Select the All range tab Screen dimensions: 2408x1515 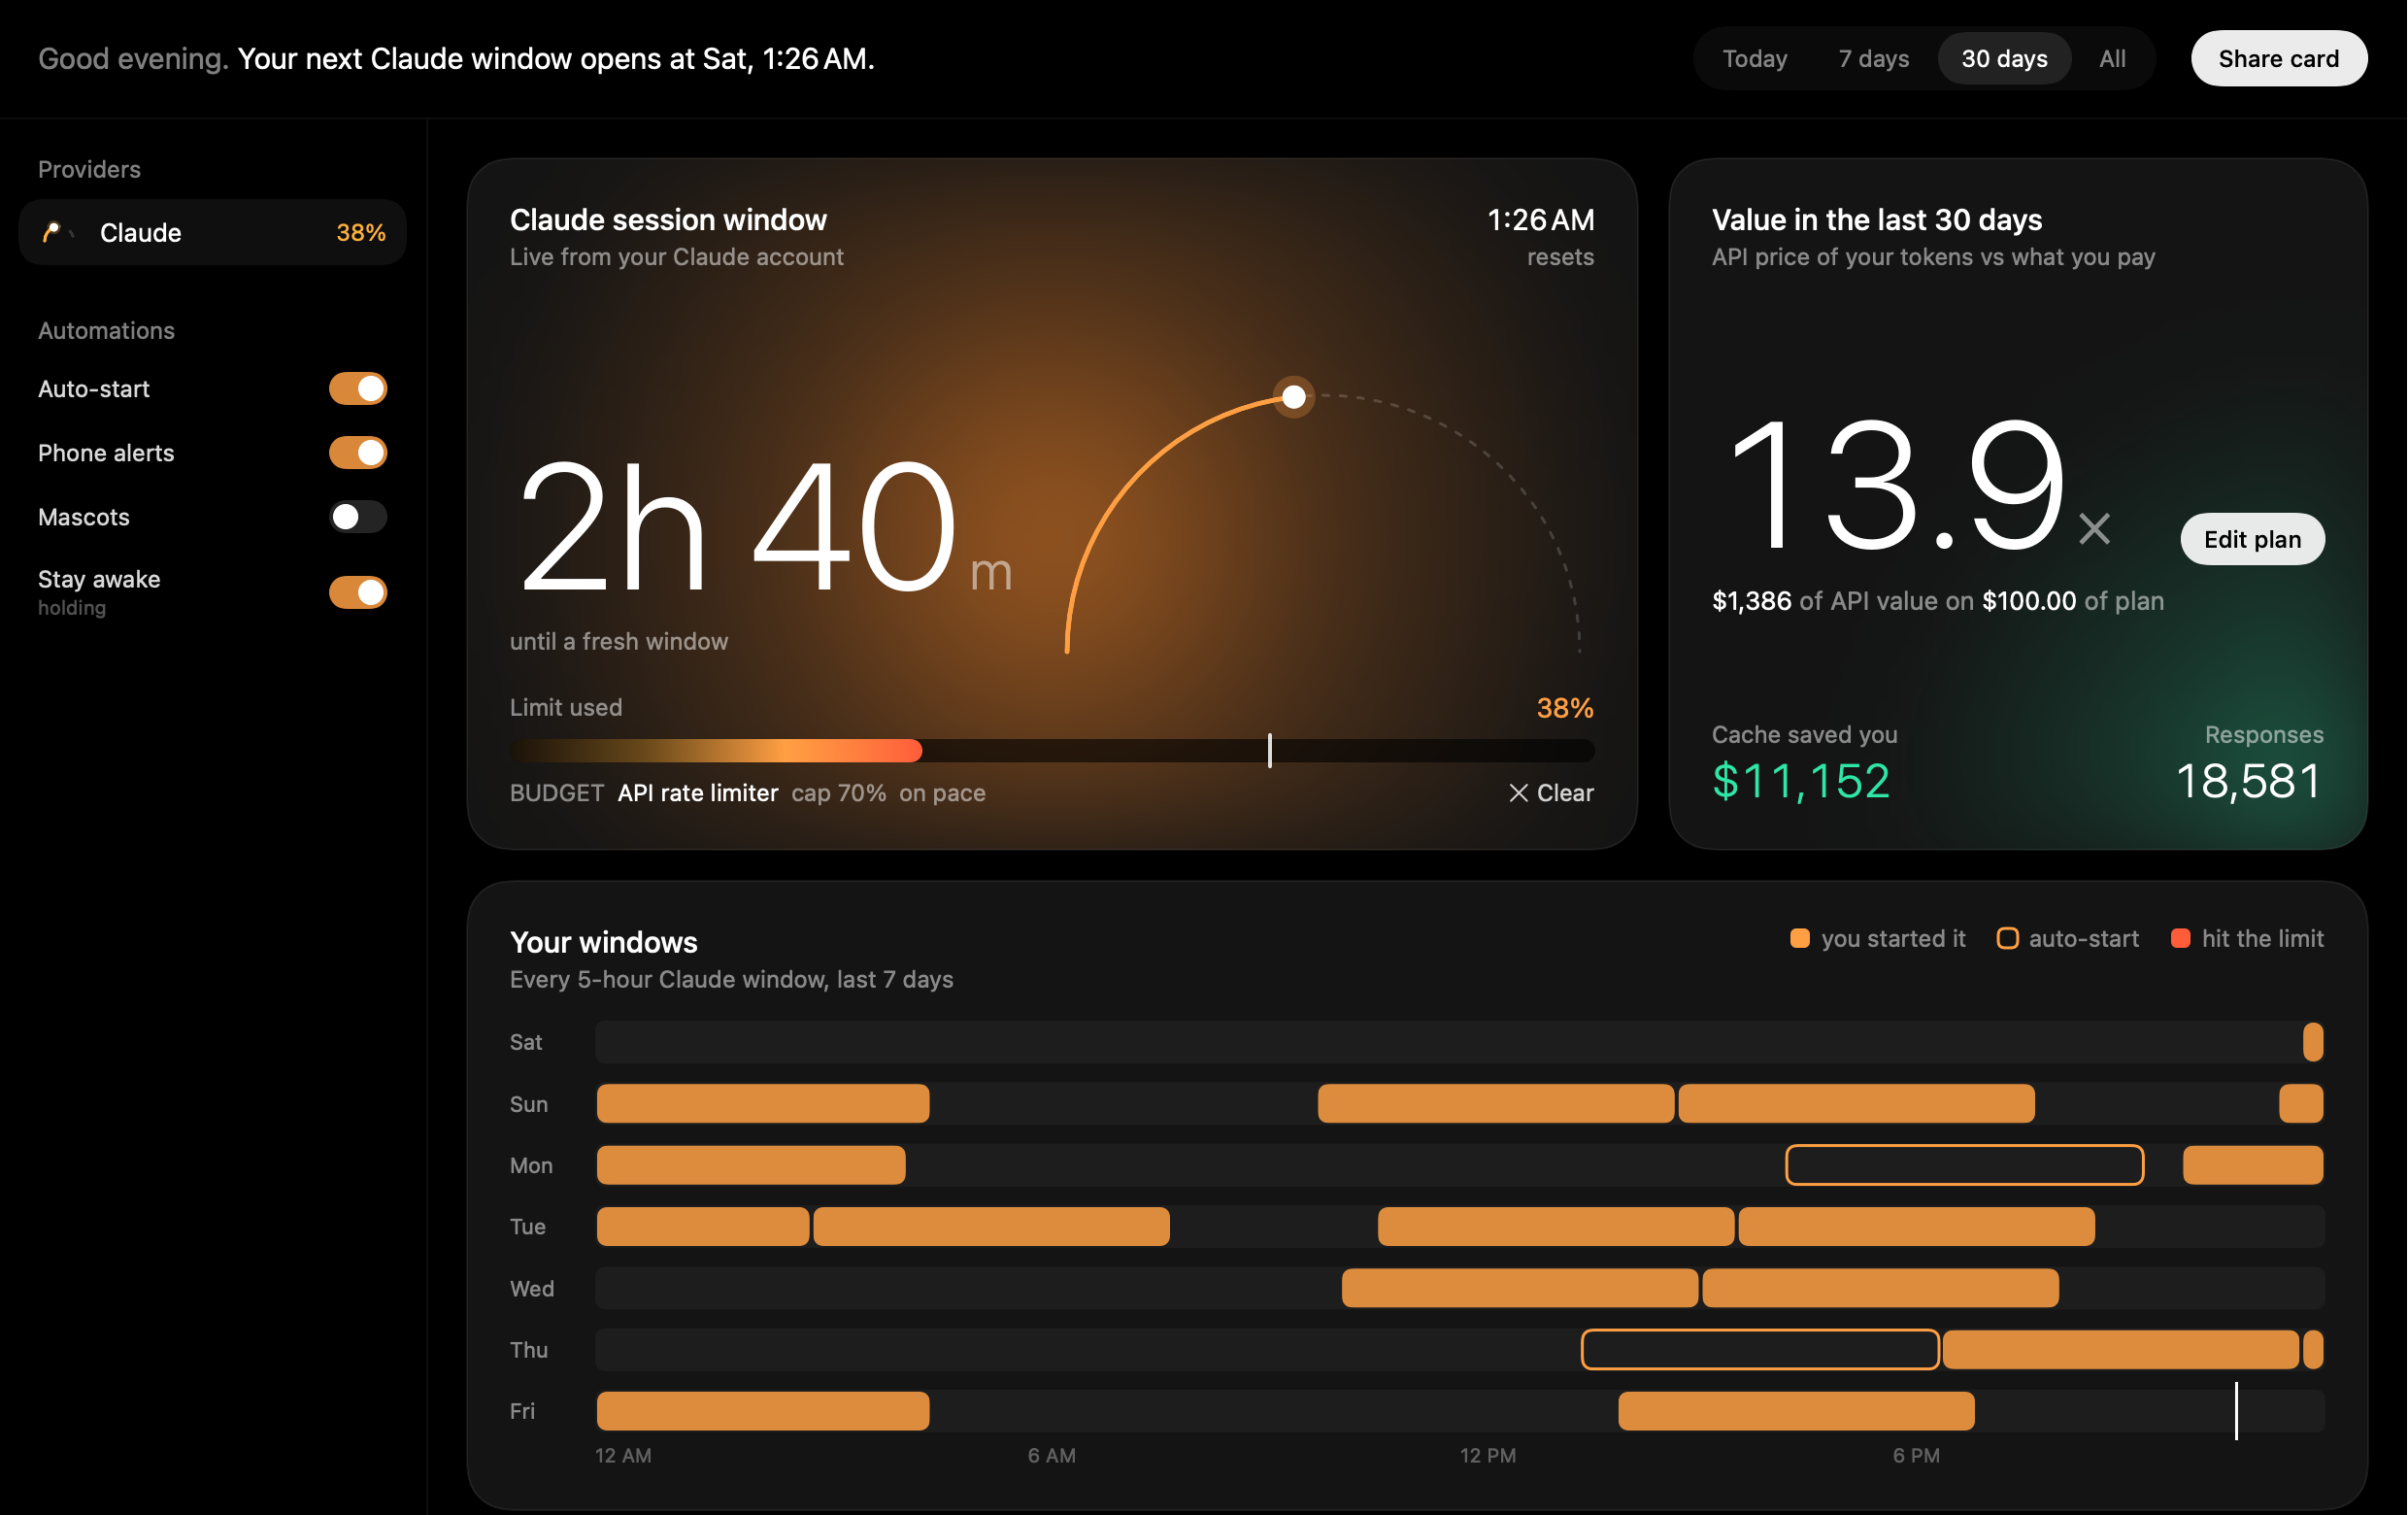pyautogui.click(x=2112, y=59)
